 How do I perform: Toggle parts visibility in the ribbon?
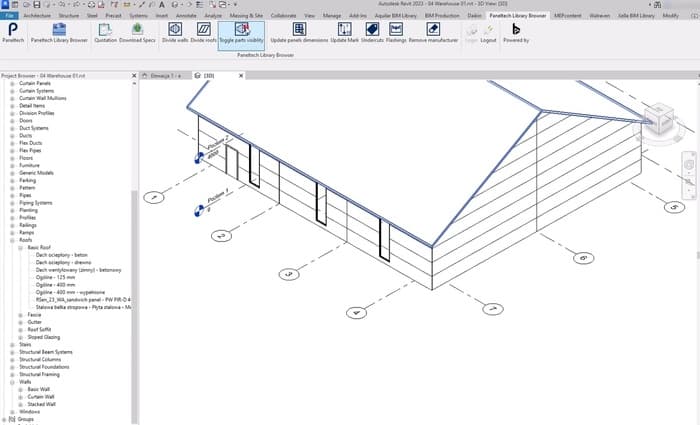[242, 36]
